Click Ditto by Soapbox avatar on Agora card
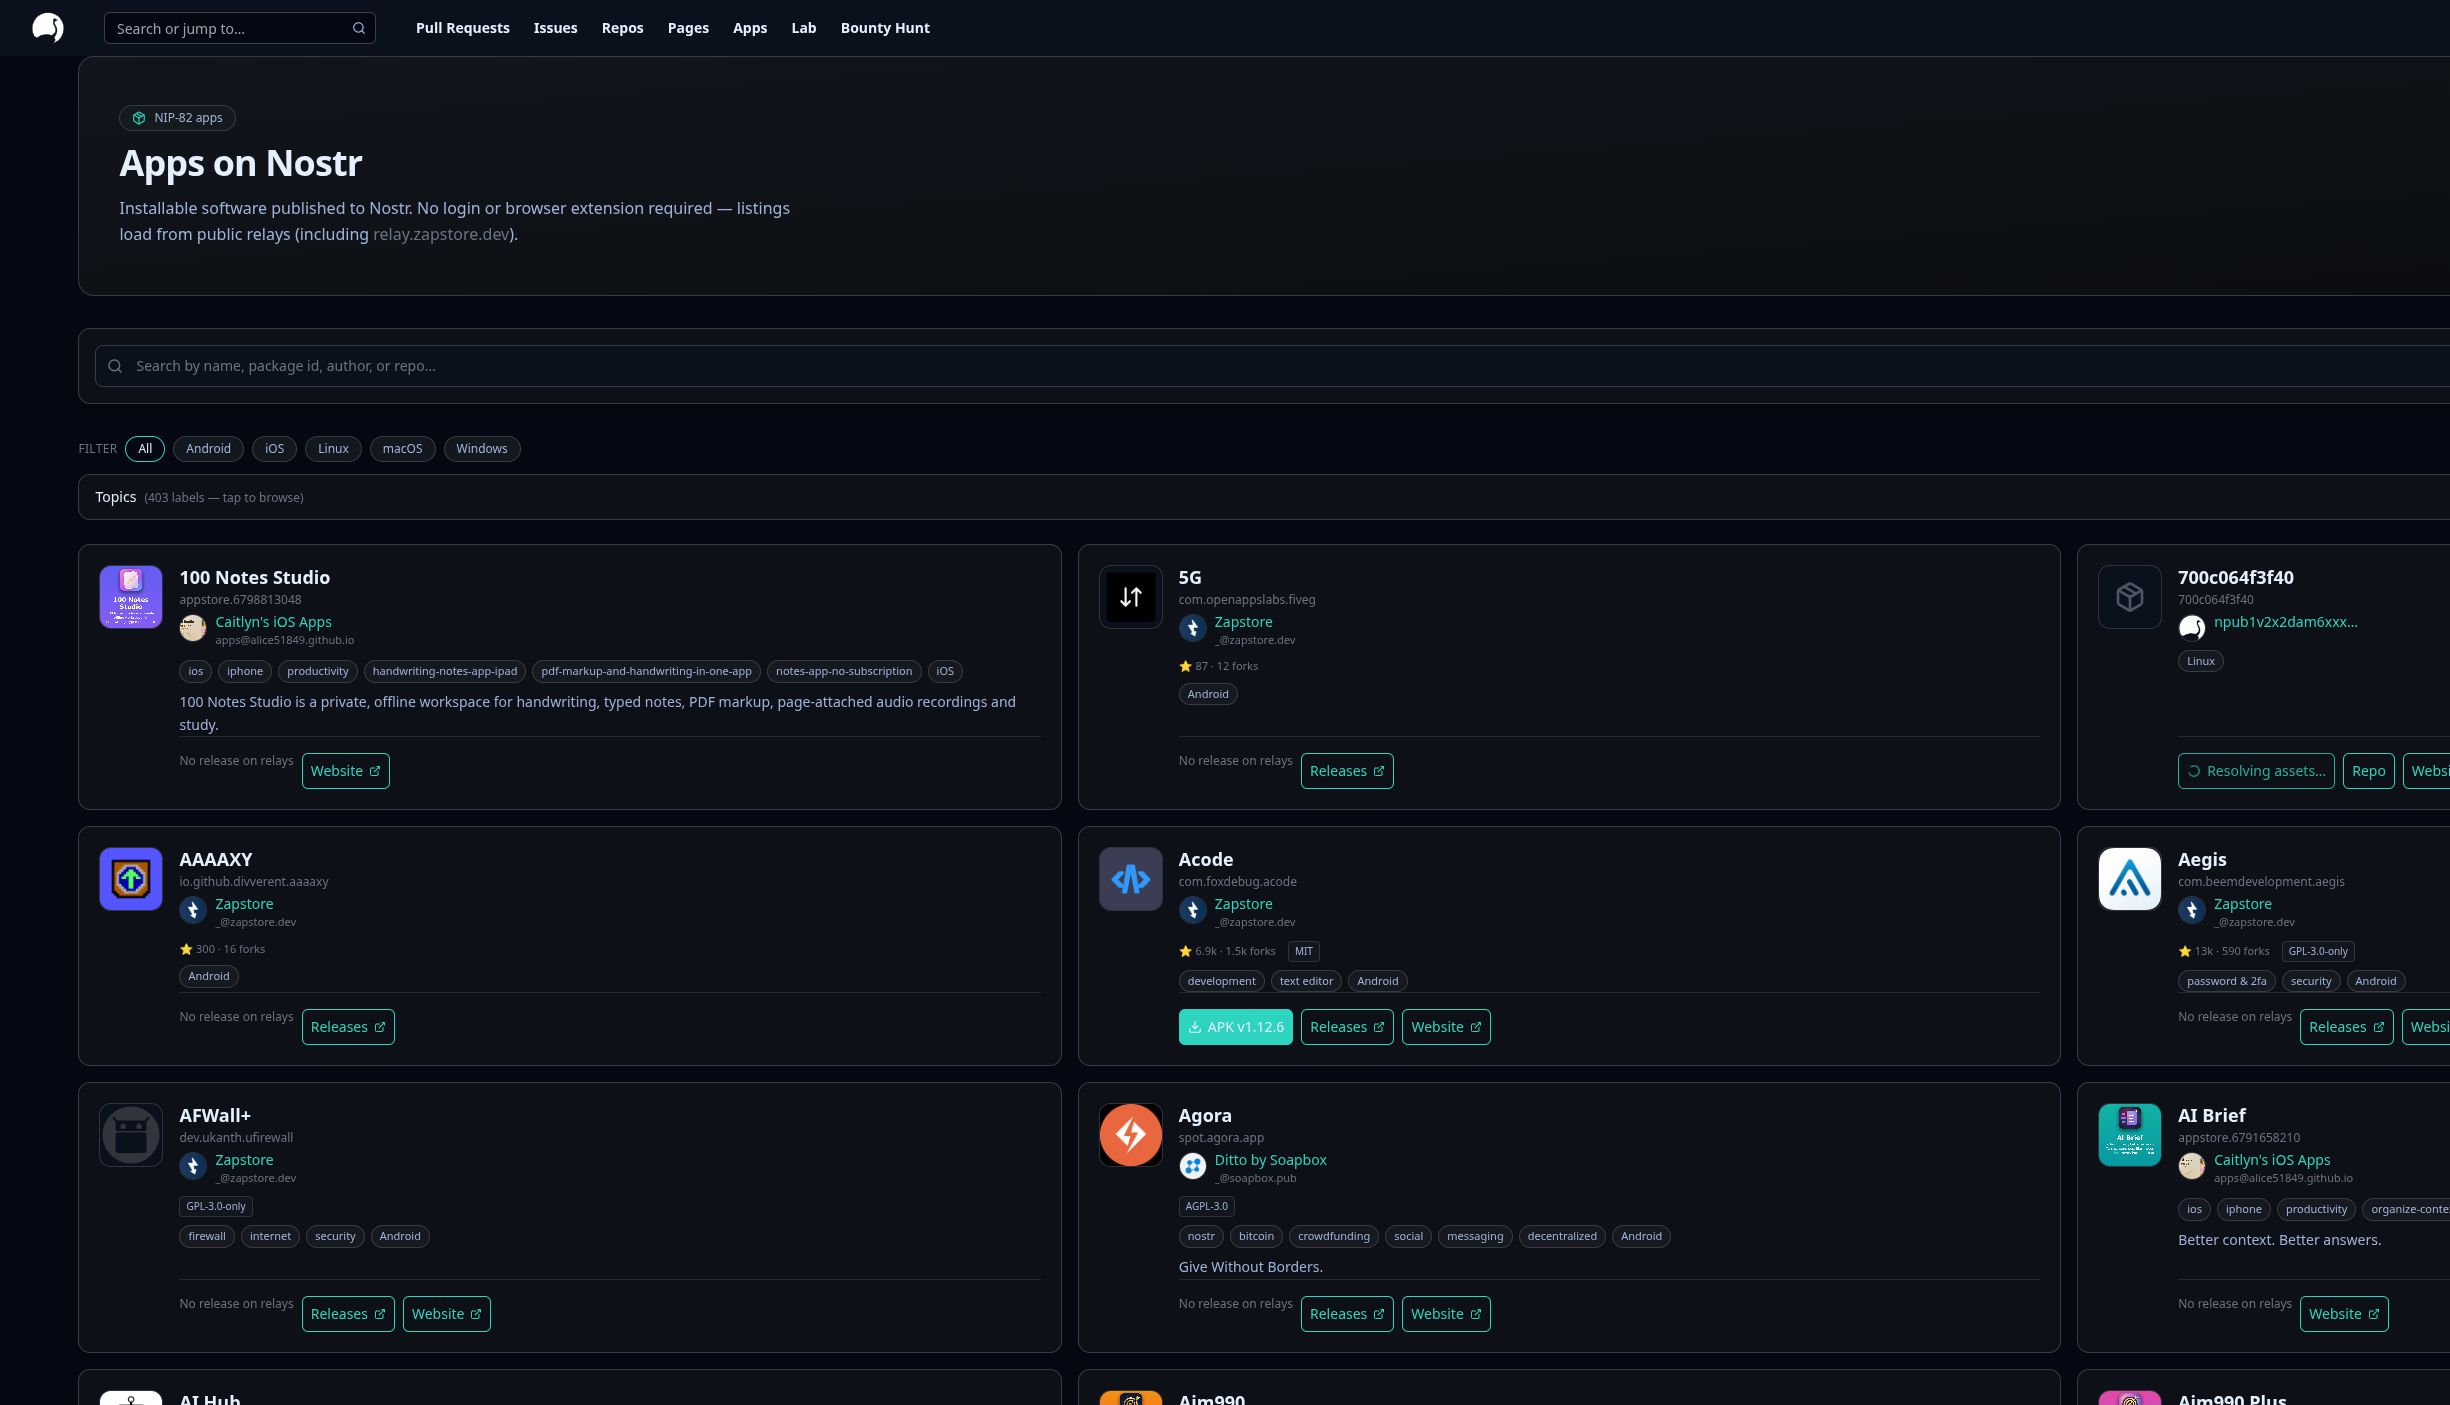Viewport: 2450px width, 1405px height. pos(1192,1166)
